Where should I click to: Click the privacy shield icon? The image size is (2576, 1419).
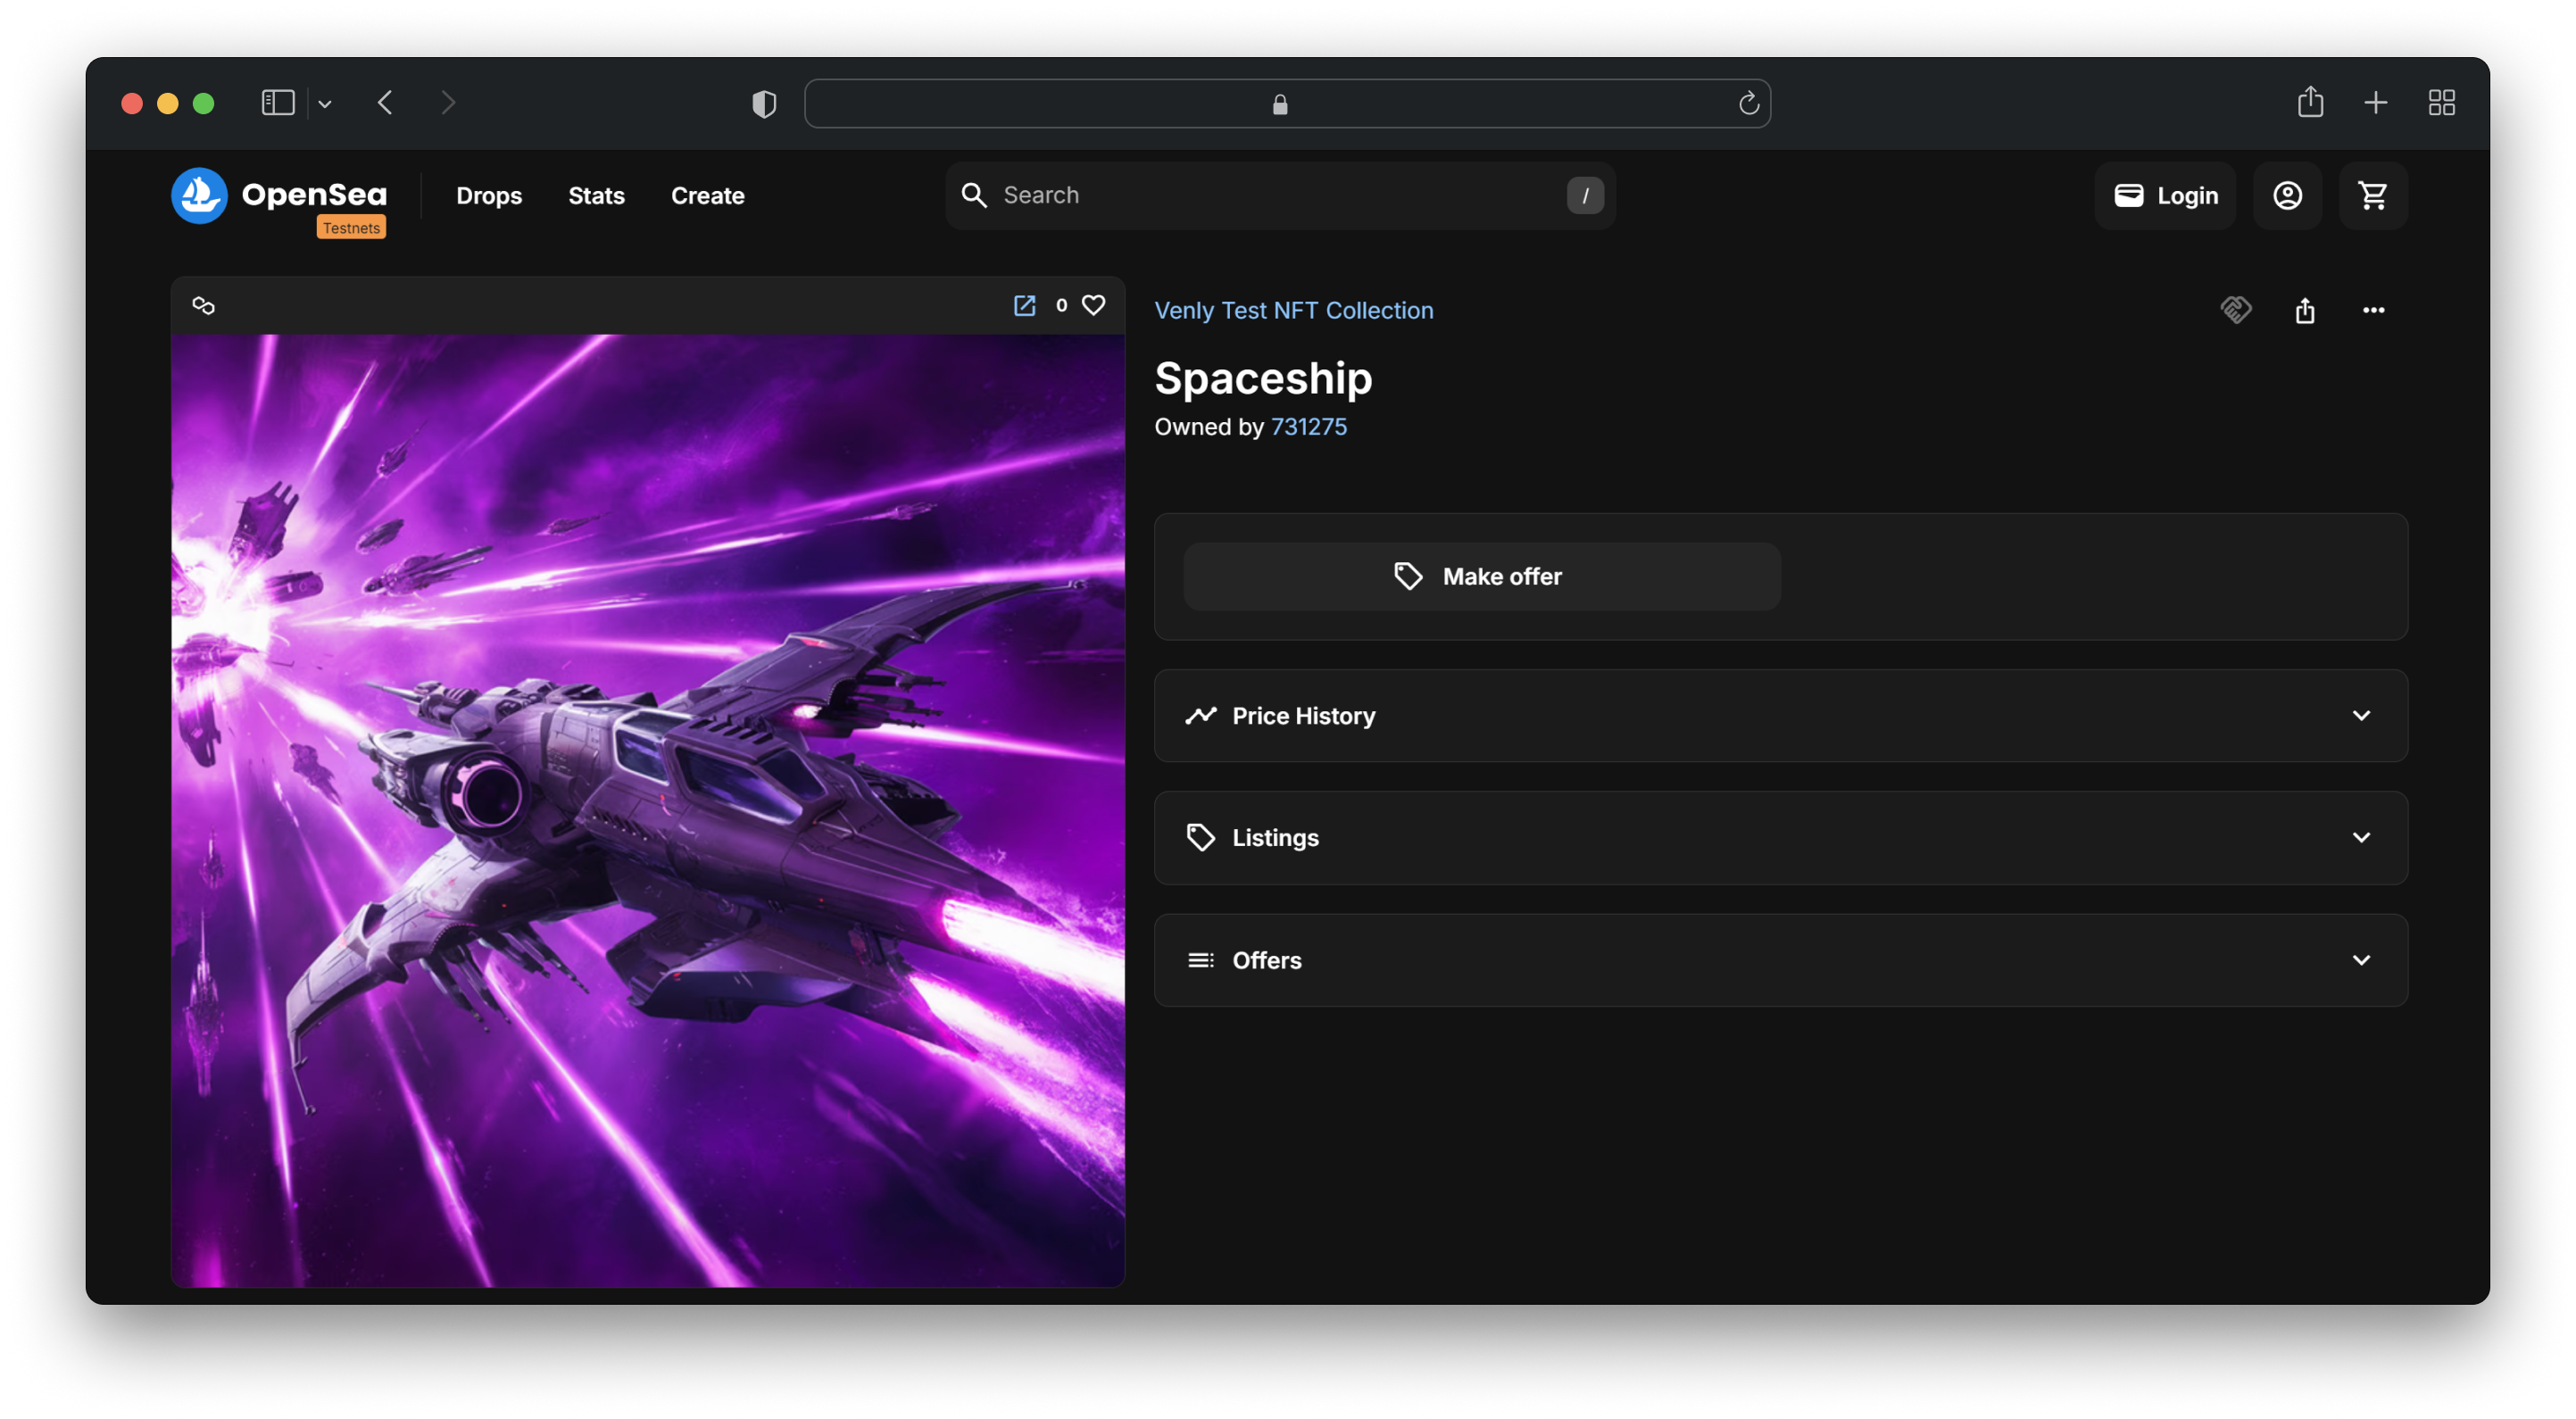[764, 104]
